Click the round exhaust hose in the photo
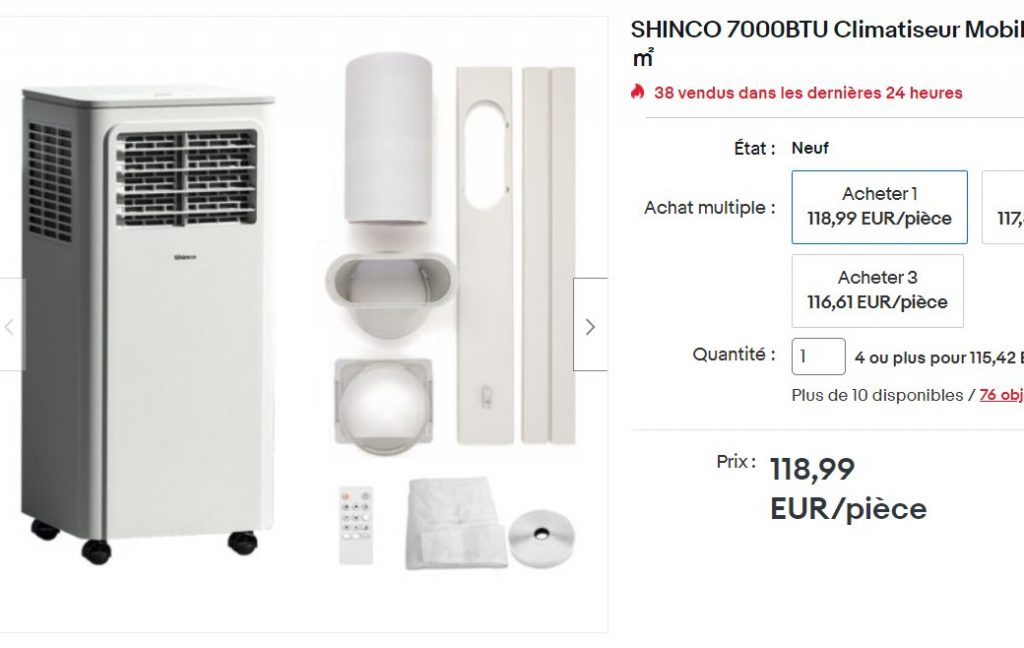Image resolution: width=1024 pixels, height=648 pixels. click(388, 138)
